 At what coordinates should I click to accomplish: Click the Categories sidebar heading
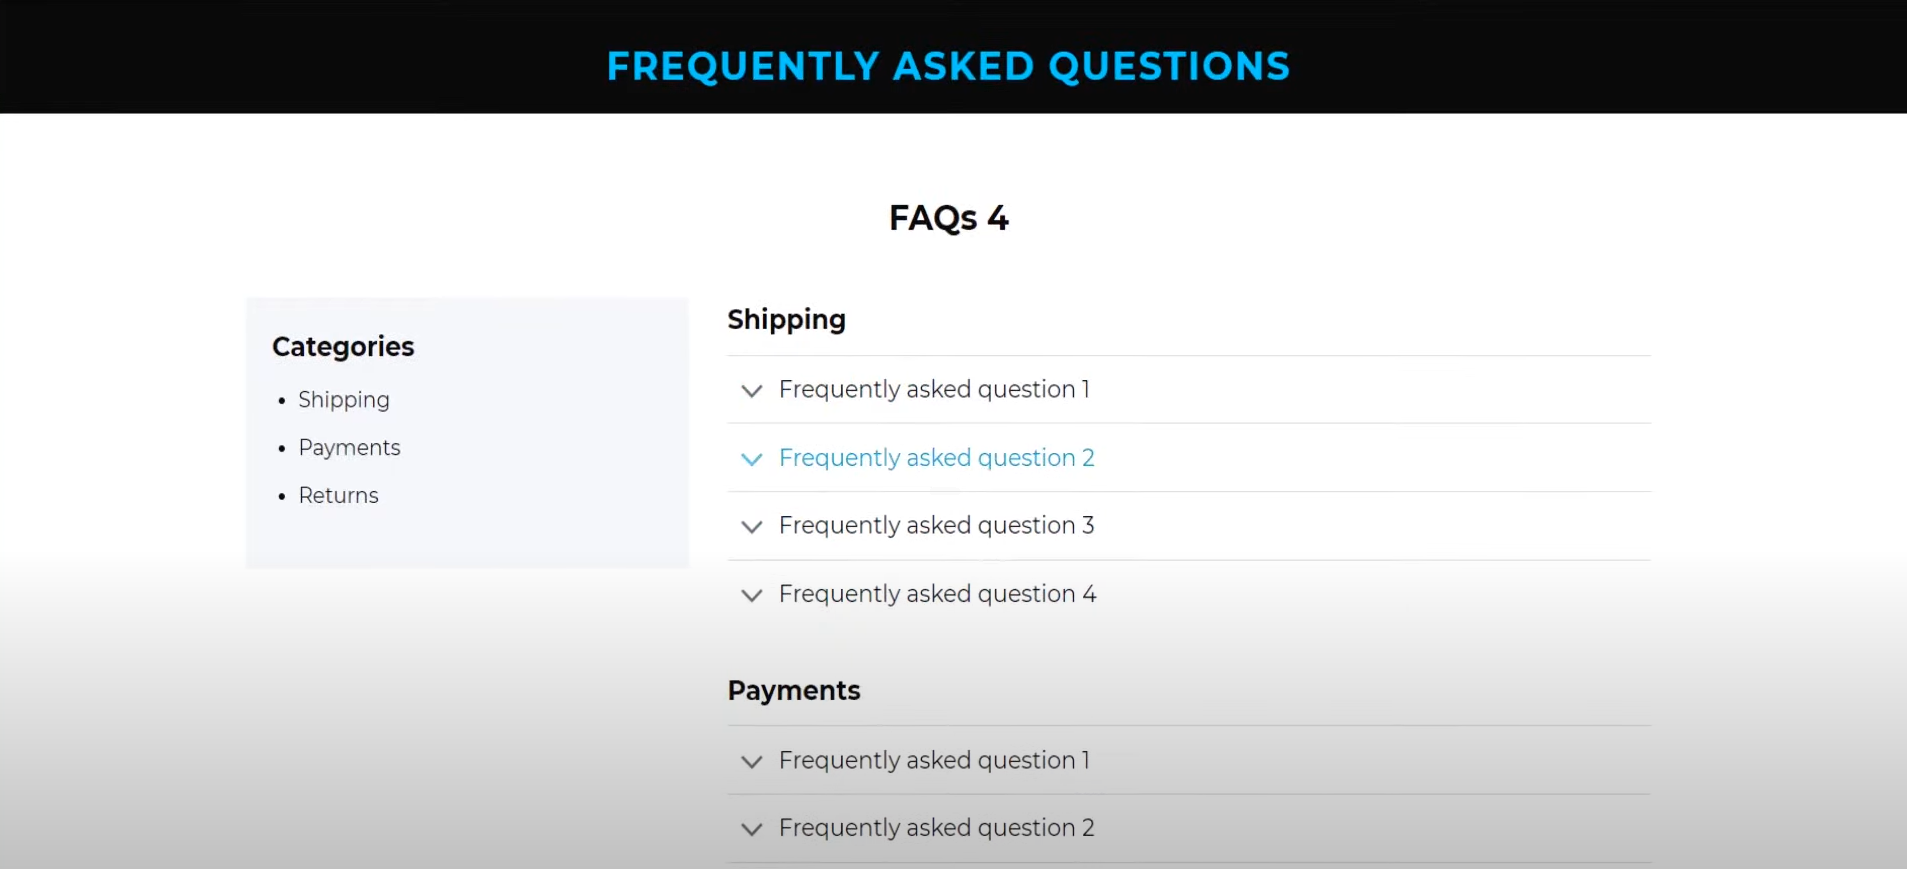[343, 347]
